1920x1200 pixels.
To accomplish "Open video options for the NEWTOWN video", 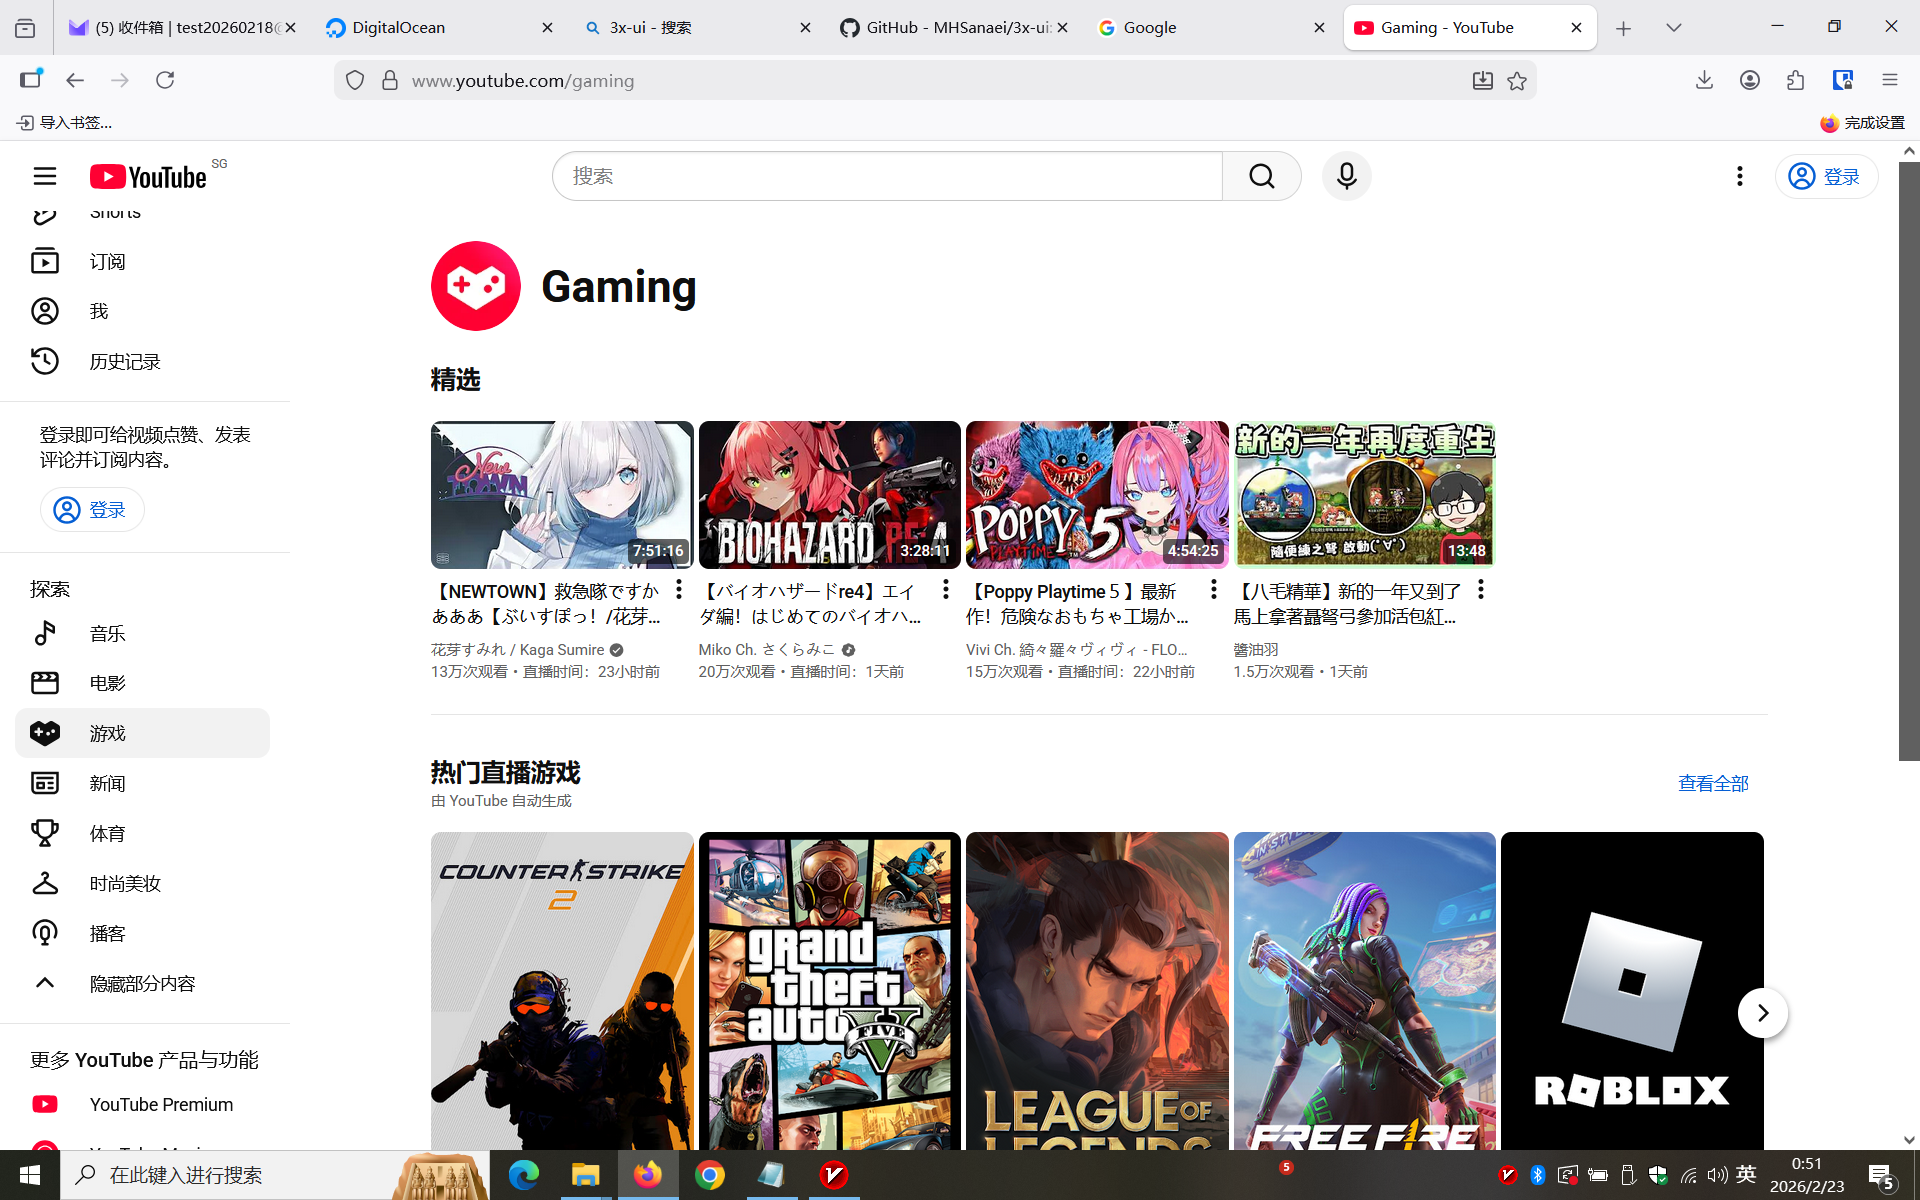I will tap(679, 590).
